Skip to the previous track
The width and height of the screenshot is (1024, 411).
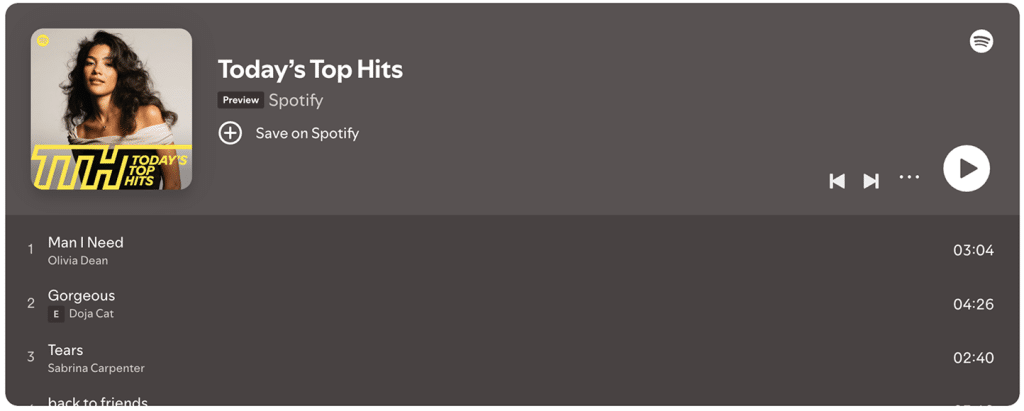(x=837, y=181)
